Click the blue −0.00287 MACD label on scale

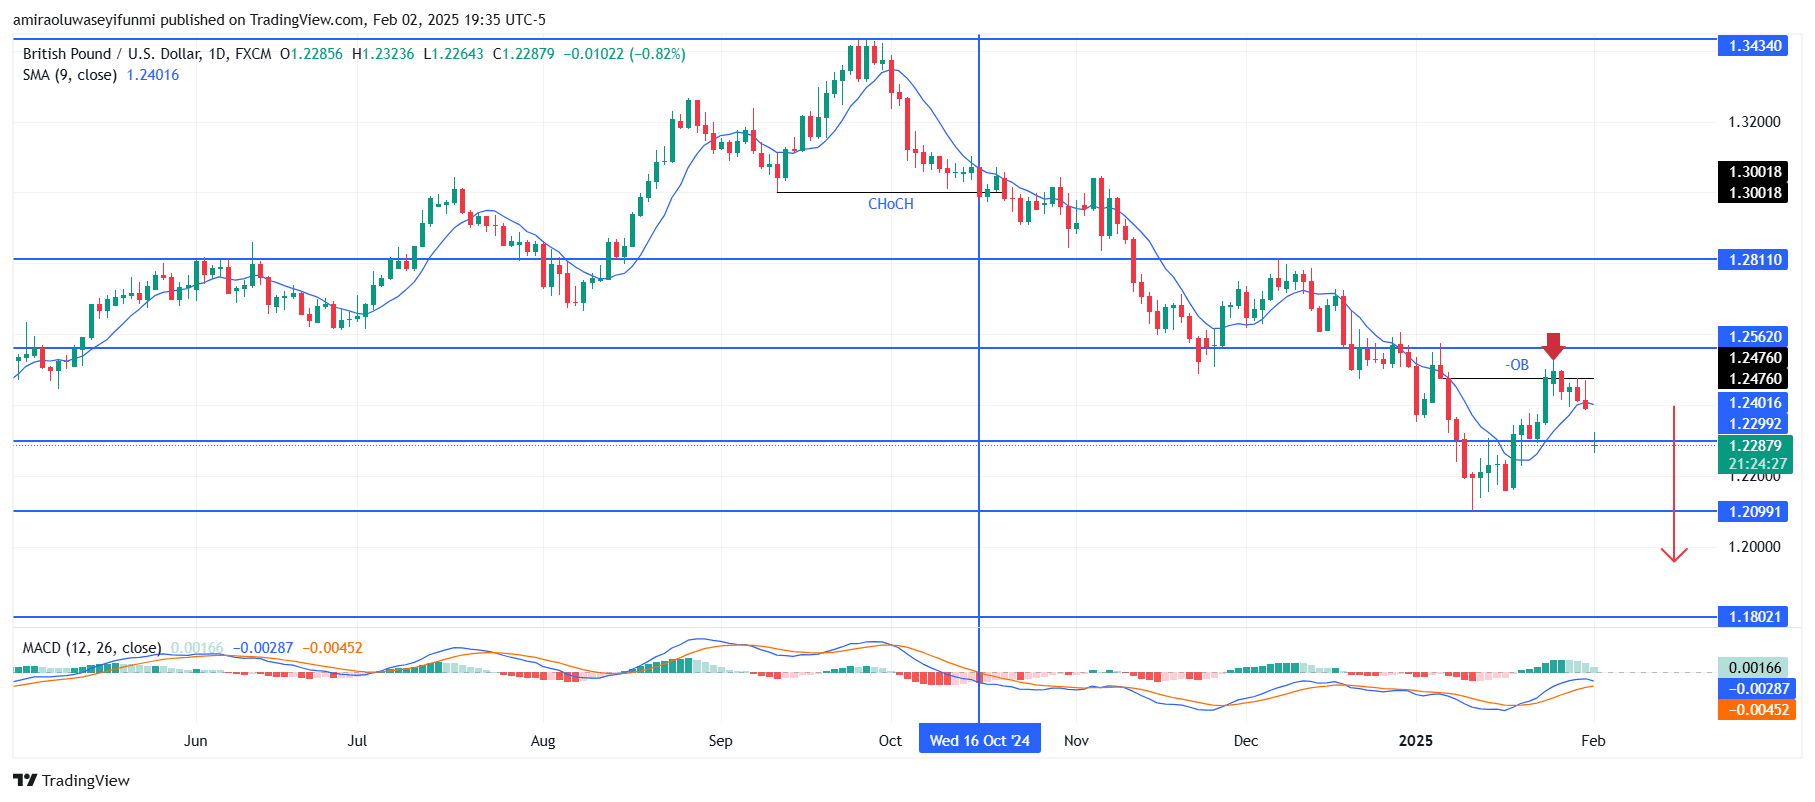tap(1755, 689)
